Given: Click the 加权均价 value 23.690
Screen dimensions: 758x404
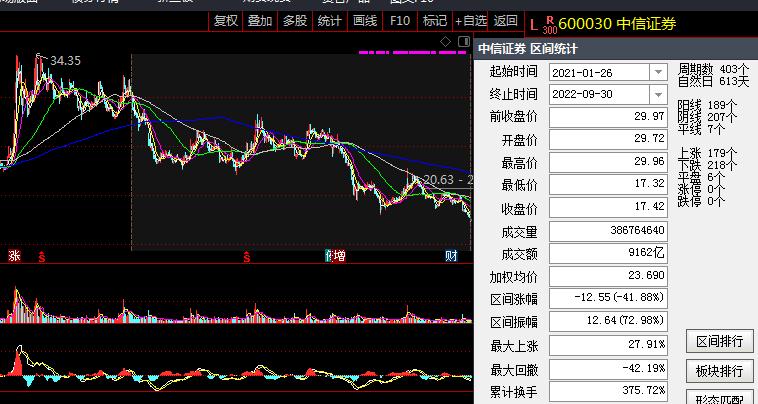Looking at the screenshot, I should (609, 276).
